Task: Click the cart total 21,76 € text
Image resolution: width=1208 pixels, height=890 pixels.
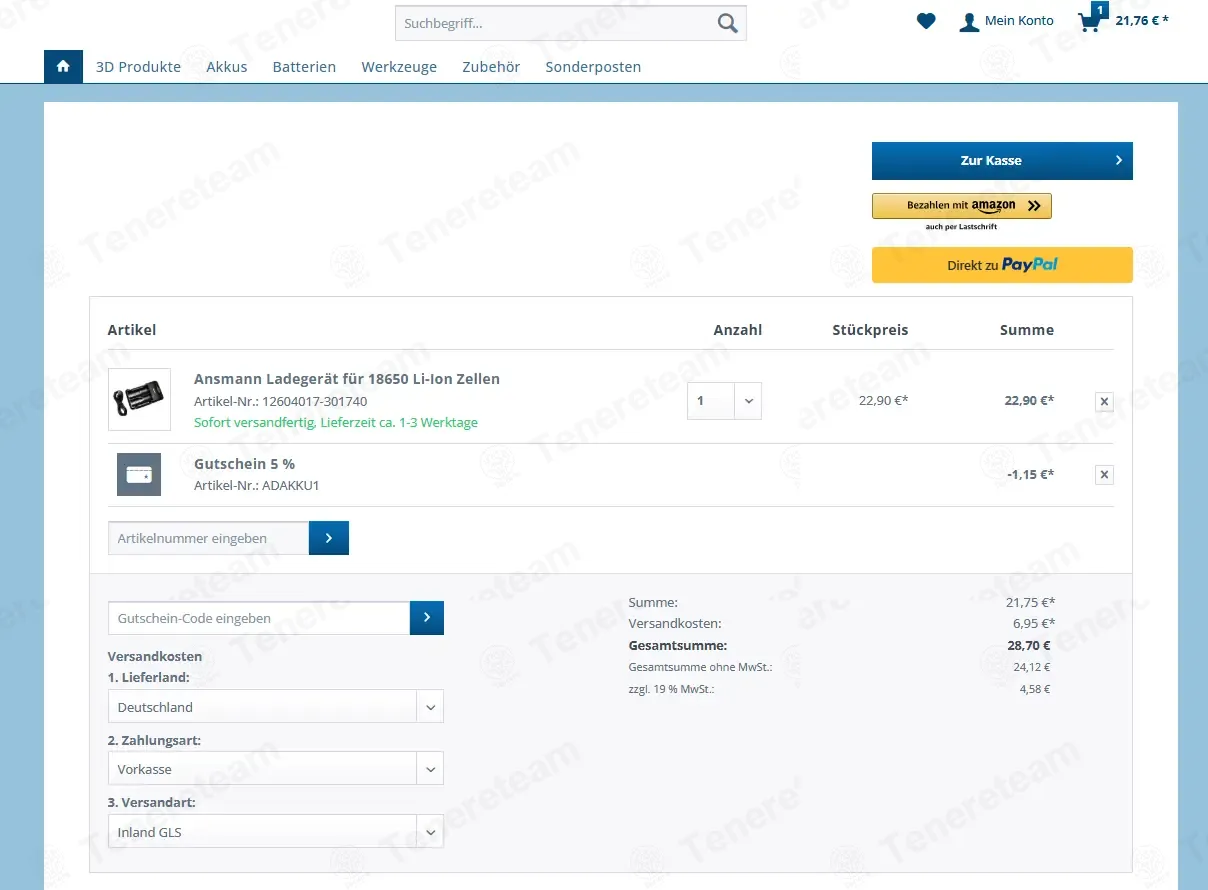Action: (x=1142, y=20)
